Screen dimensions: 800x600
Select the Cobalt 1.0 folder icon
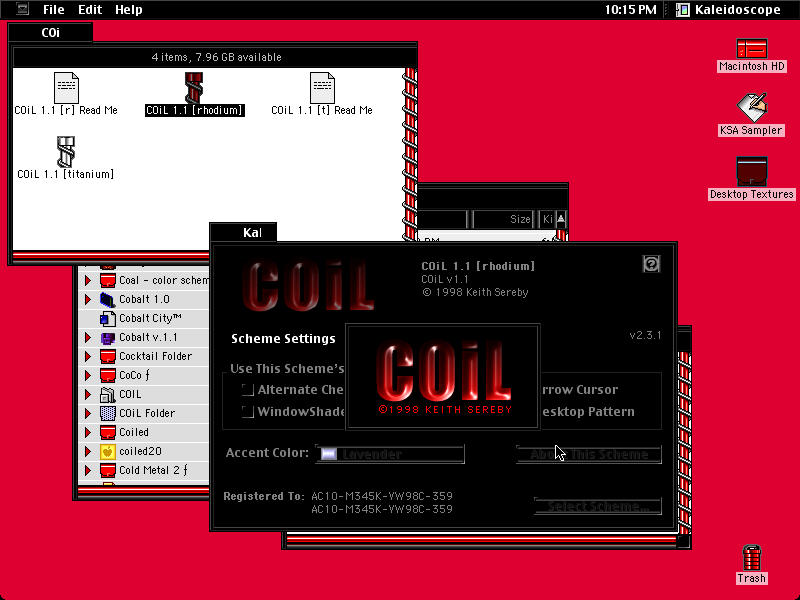[x=108, y=299]
